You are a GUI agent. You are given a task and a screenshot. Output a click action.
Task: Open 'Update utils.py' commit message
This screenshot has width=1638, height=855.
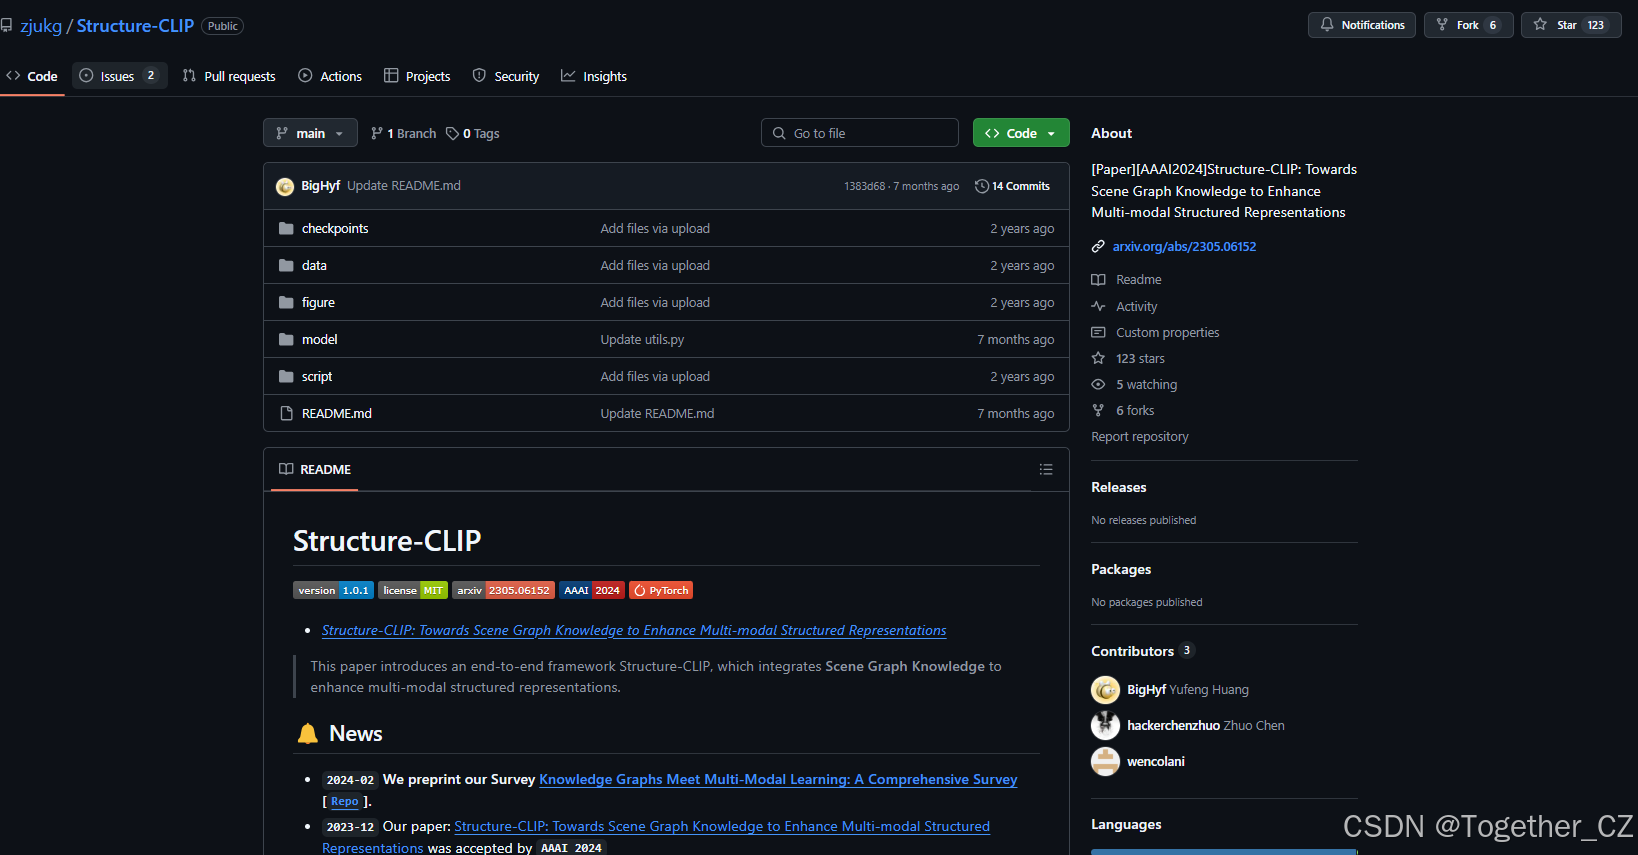(x=642, y=339)
